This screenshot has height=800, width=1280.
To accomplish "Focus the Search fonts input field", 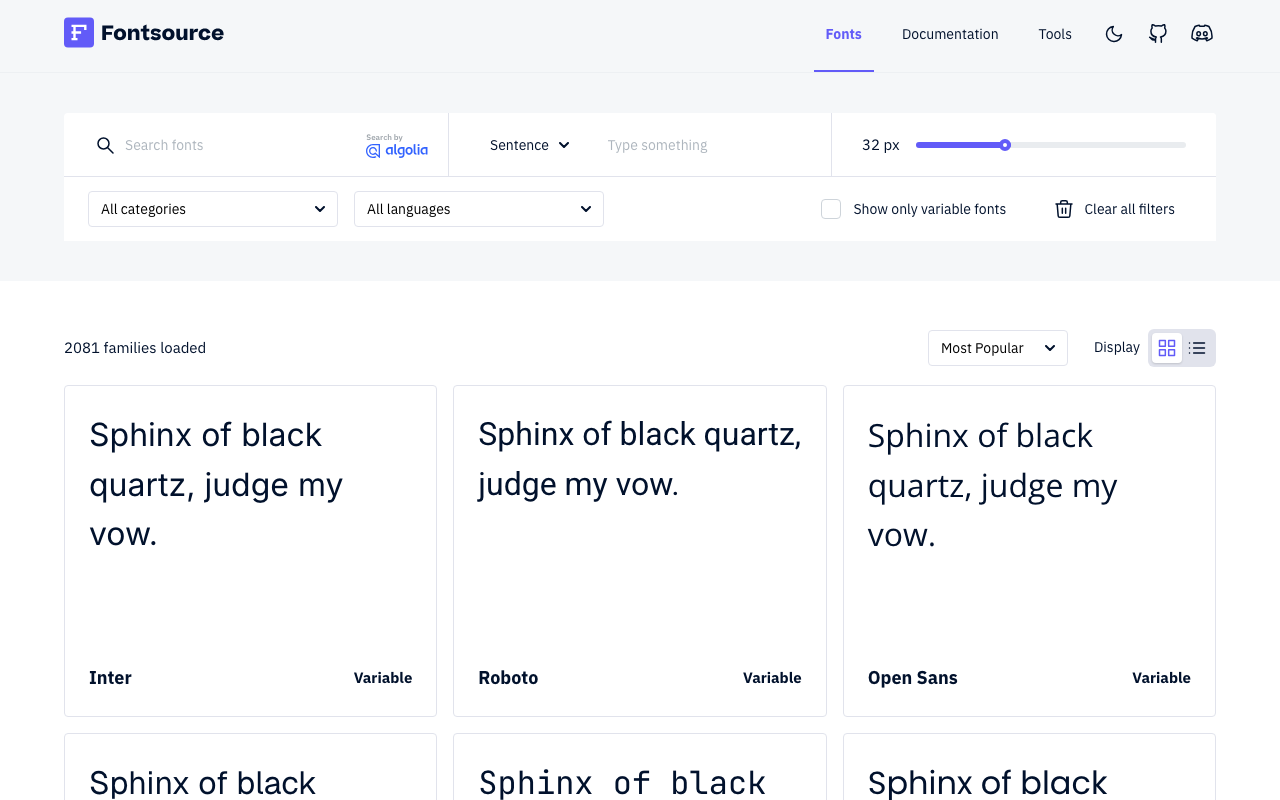I will tap(235, 145).
